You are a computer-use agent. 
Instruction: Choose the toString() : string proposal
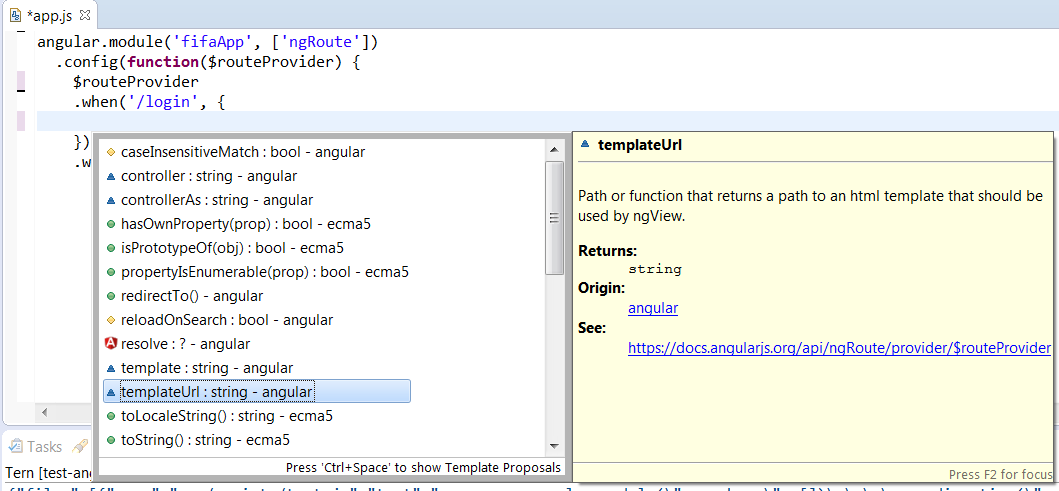pos(205,440)
